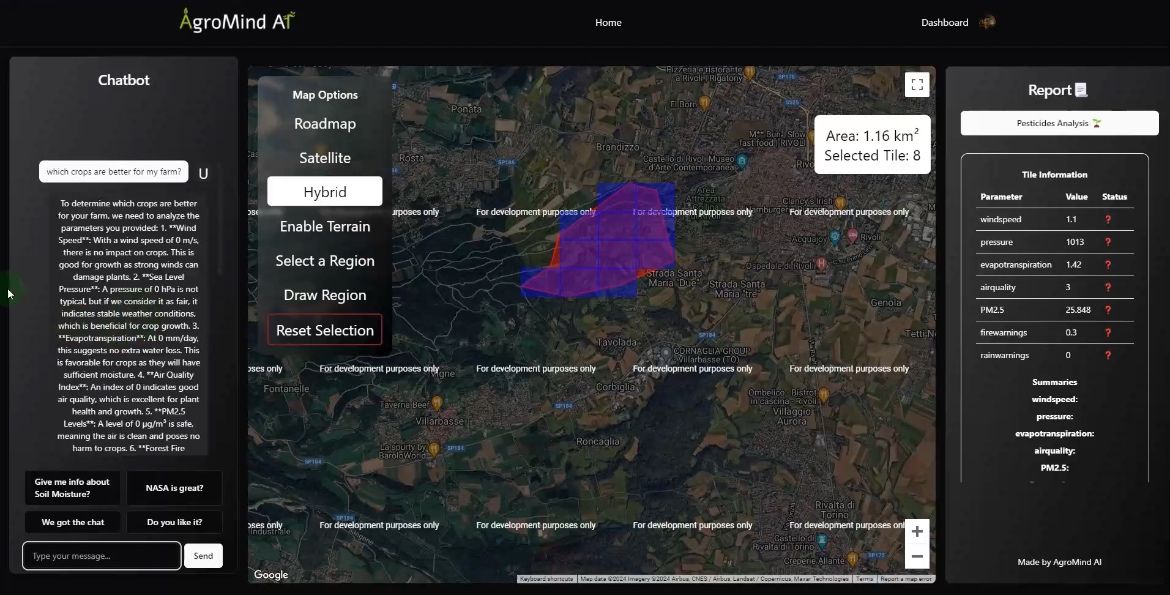Click the document icon beside Report
Viewport: 1170px width, 595px height.
click(x=1080, y=90)
